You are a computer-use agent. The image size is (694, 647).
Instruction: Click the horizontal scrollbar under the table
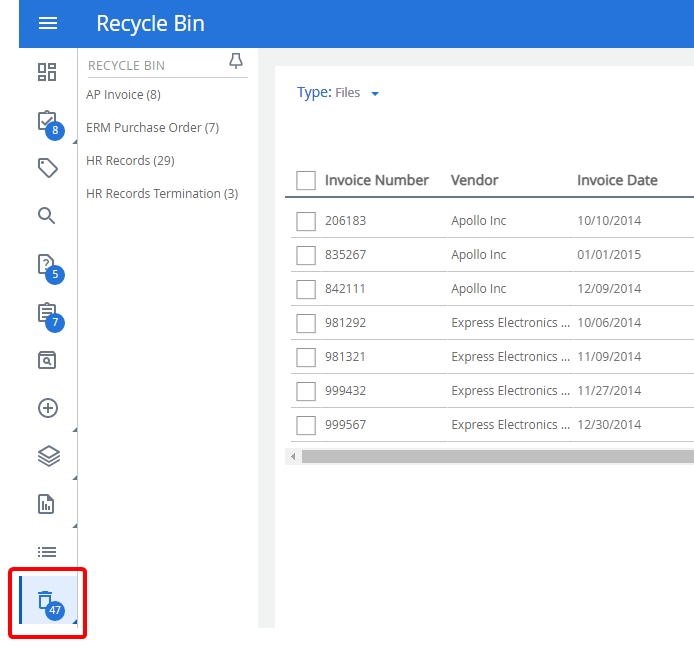click(x=495, y=456)
